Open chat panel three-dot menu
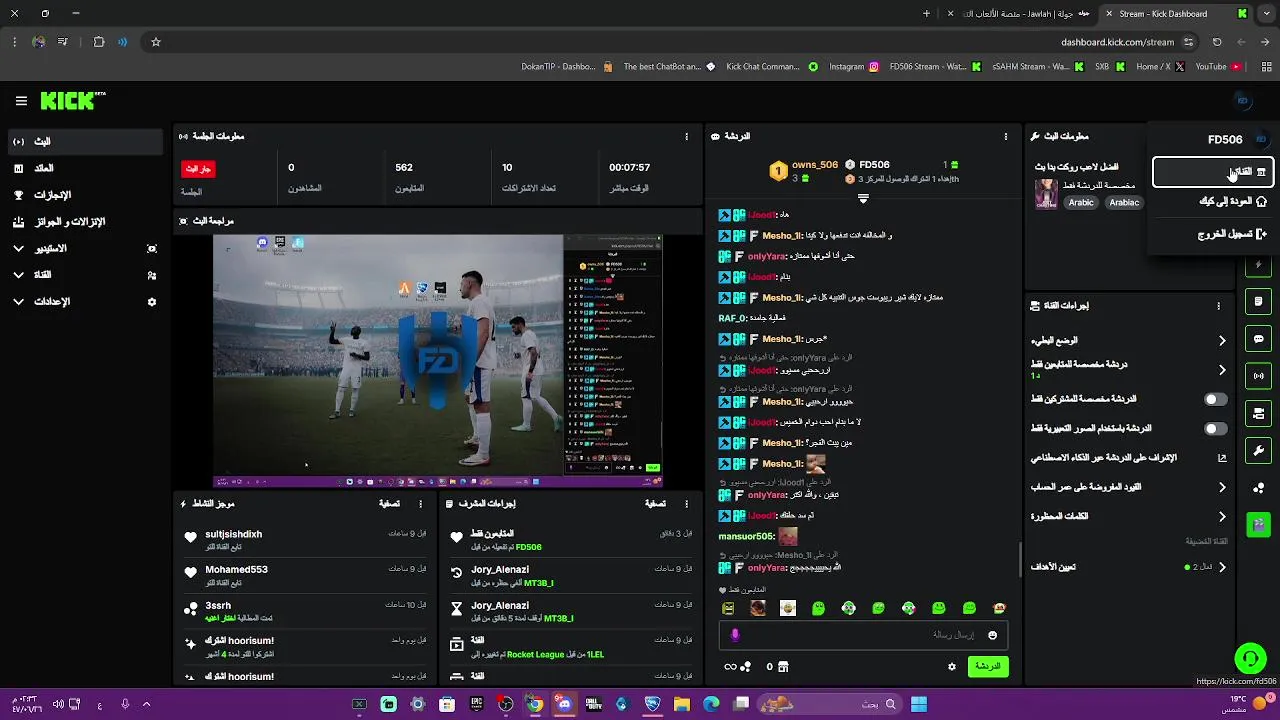 [1006, 136]
